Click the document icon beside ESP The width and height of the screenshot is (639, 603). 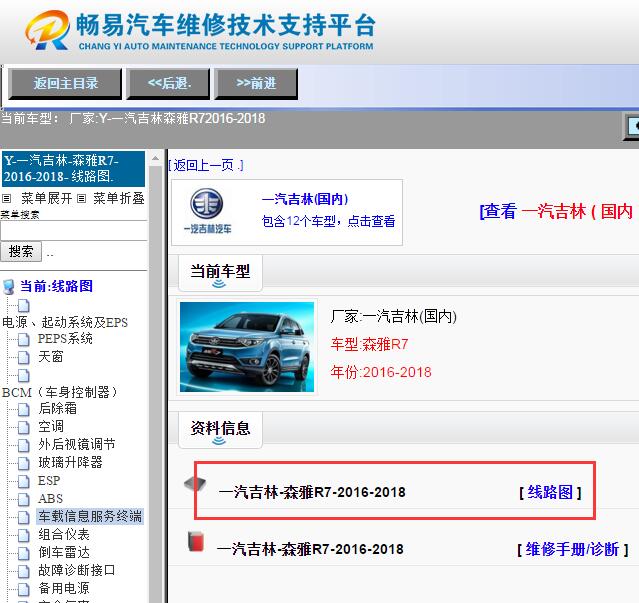point(24,481)
